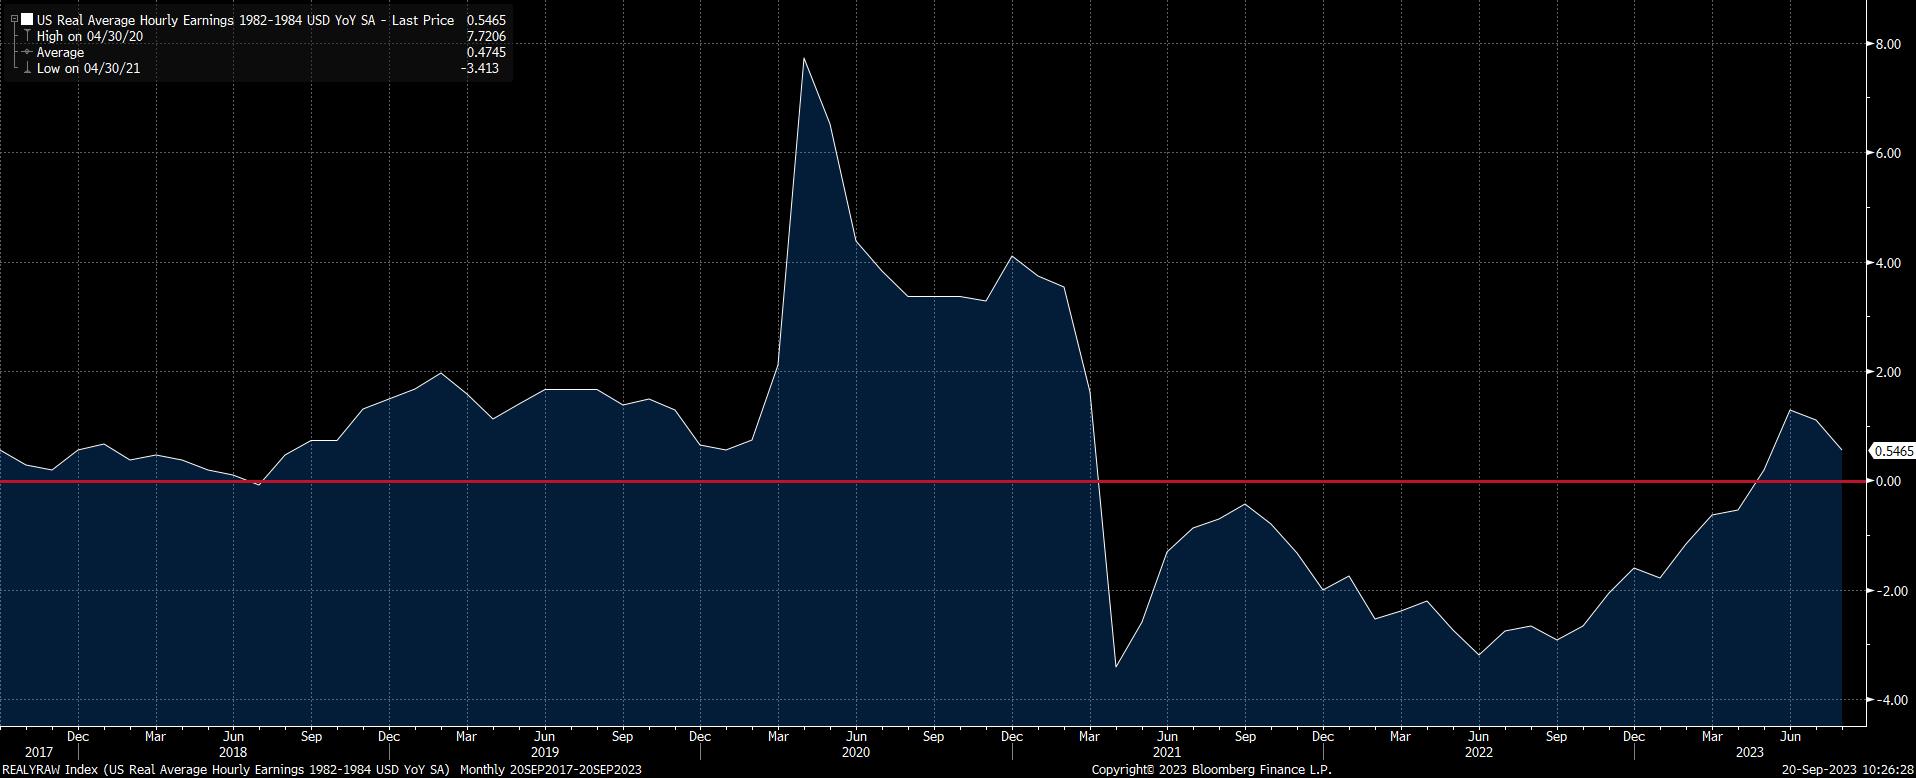Click the 2018 year label on x-axis
Viewport: 1916px width, 778px height.
click(233, 752)
